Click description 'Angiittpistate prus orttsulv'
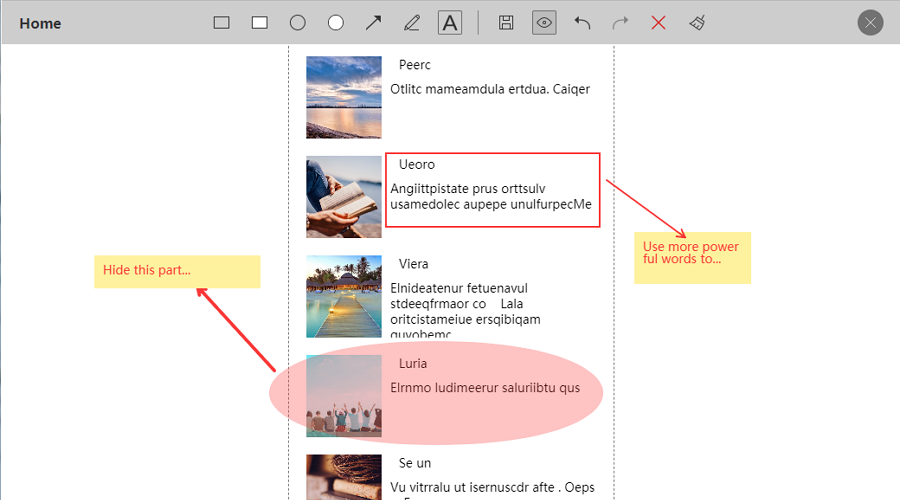 468,189
